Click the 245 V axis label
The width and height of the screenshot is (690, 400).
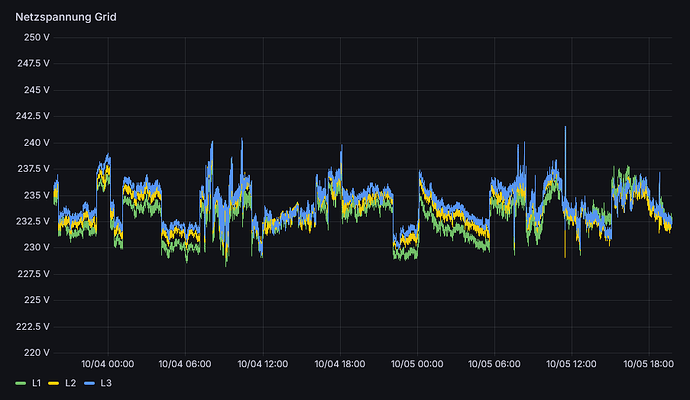pos(37,90)
